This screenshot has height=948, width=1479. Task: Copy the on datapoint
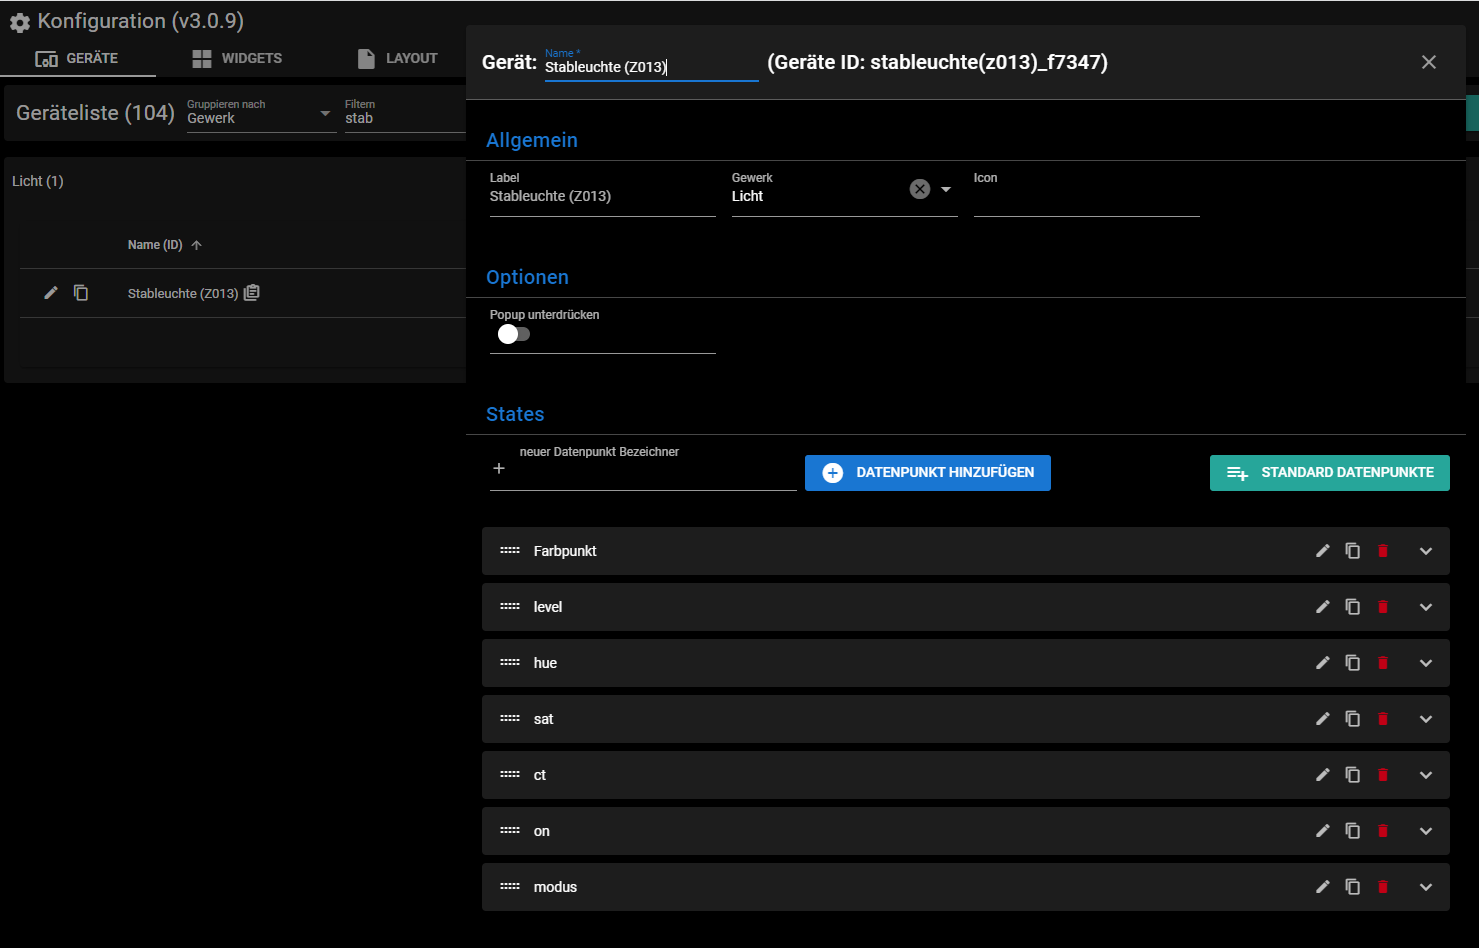pyautogui.click(x=1353, y=831)
